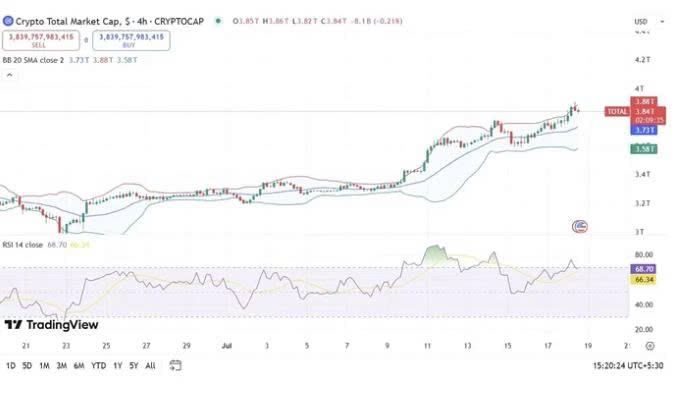Screen dimensions: 675x393
Task: Click the SELL price button
Action: (x=41, y=40)
